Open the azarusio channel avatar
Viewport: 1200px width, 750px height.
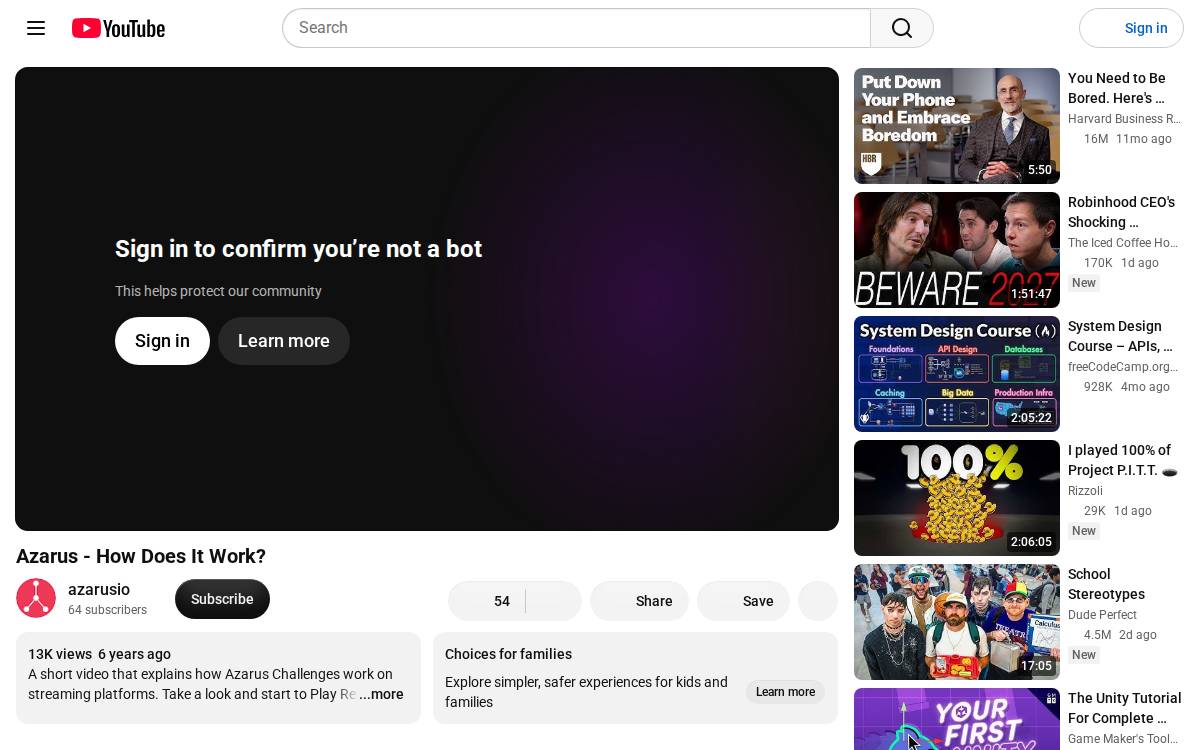(36, 599)
